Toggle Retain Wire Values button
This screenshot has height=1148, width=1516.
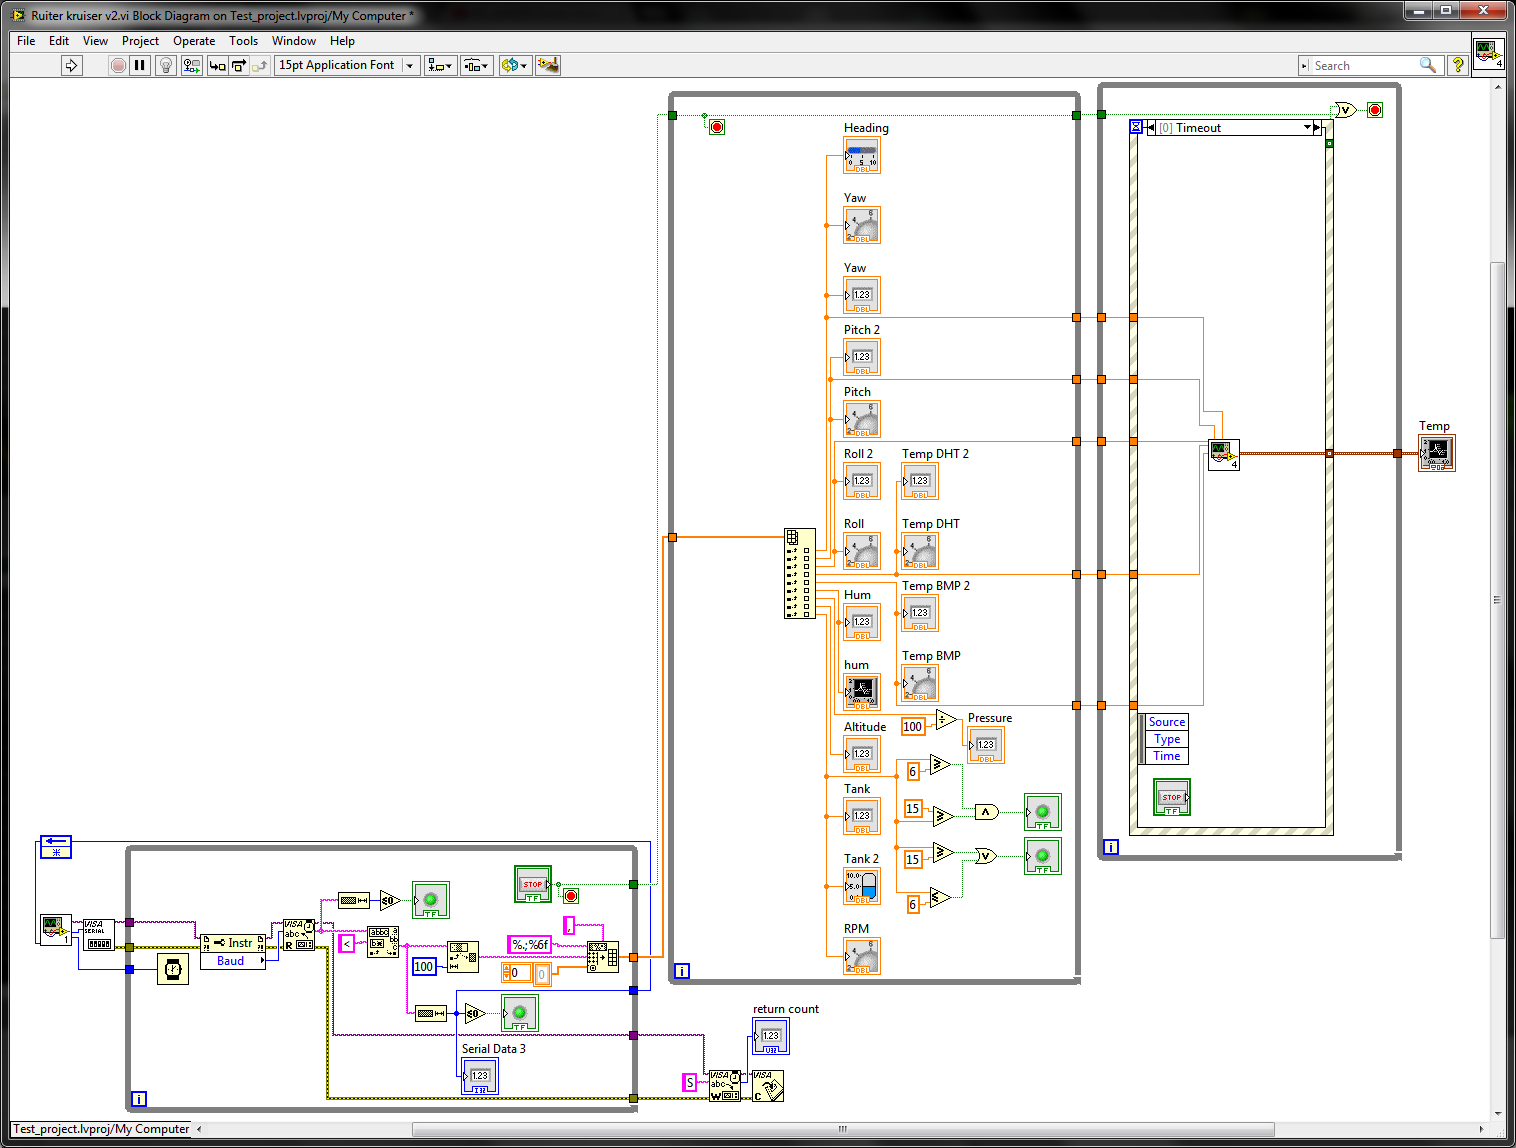click(x=191, y=65)
